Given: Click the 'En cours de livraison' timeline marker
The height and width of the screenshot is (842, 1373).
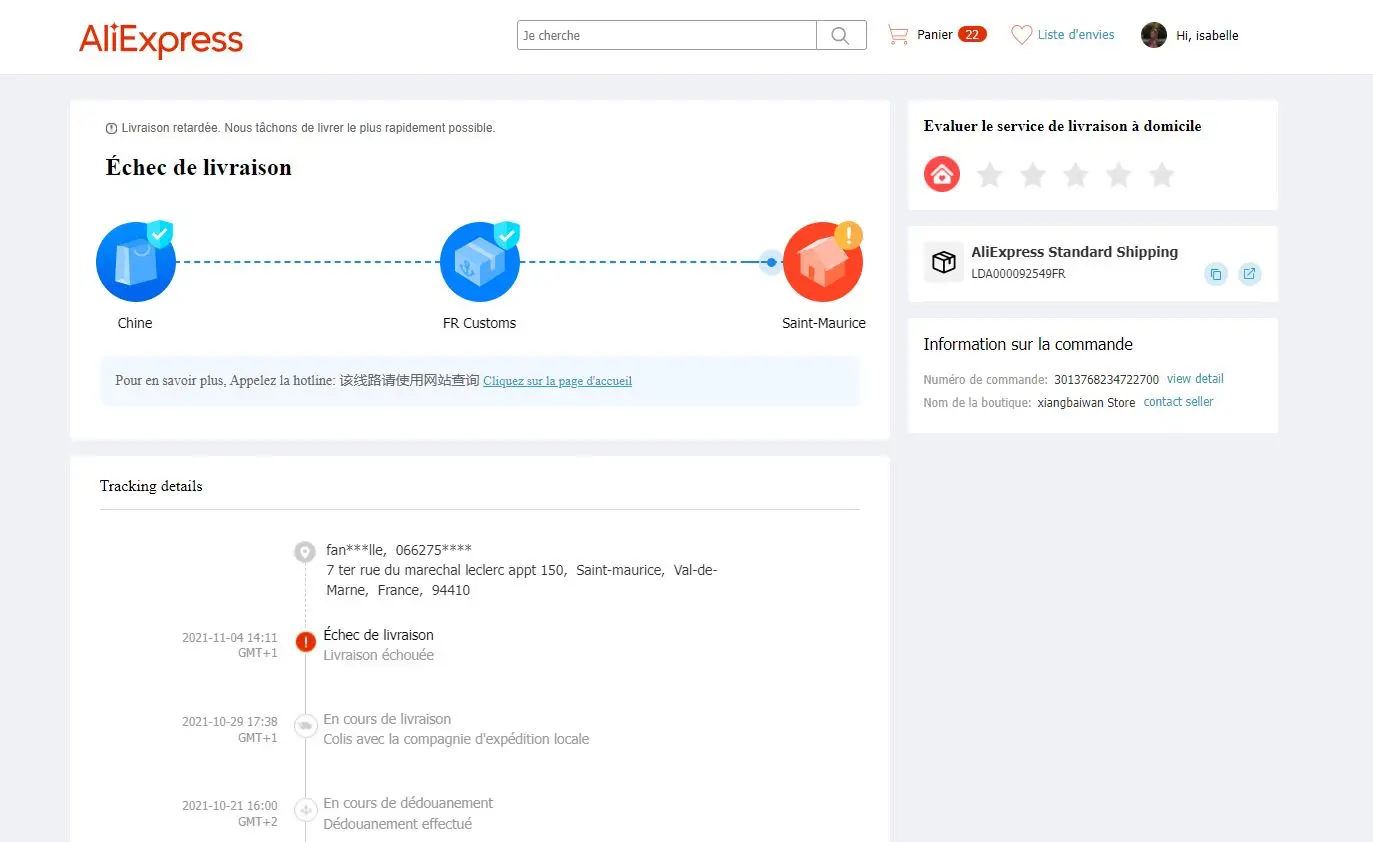Looking at the screenshot, I should coord(305,727).
